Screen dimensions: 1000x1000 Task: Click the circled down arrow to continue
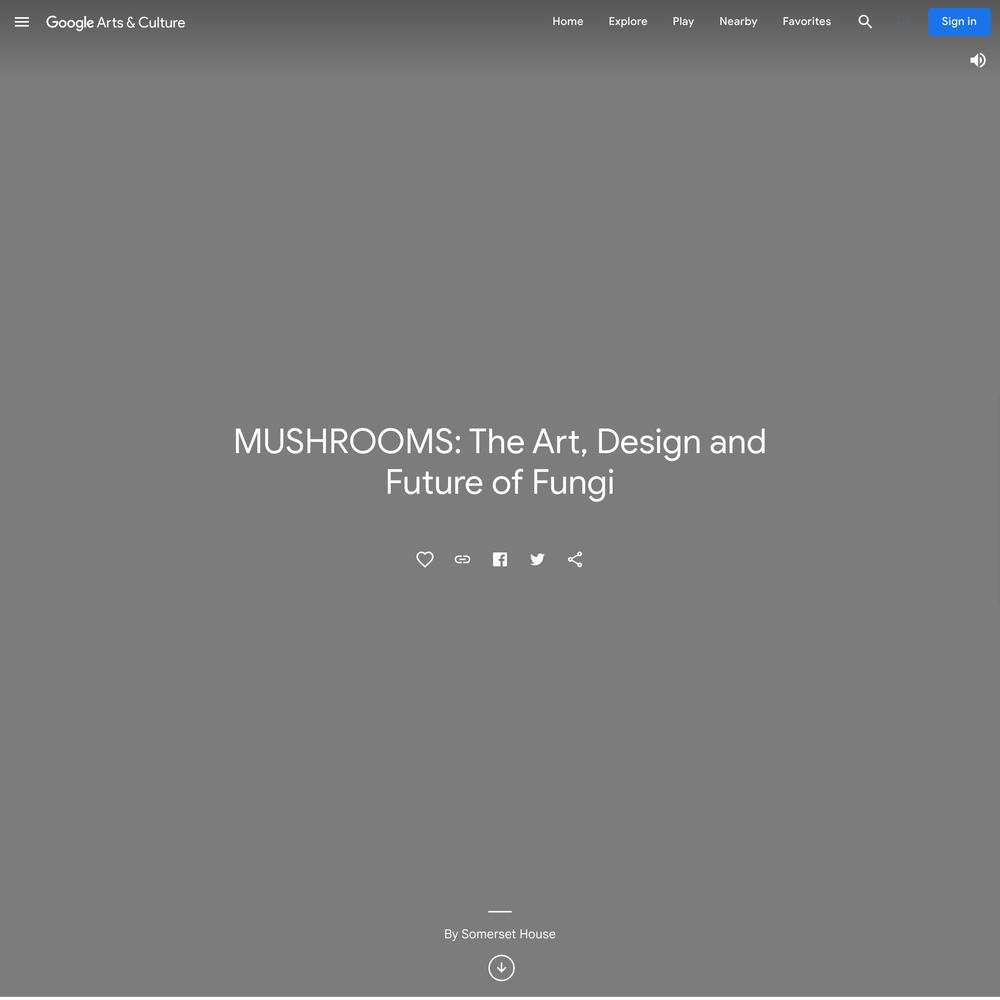click(x=501, y=967)
